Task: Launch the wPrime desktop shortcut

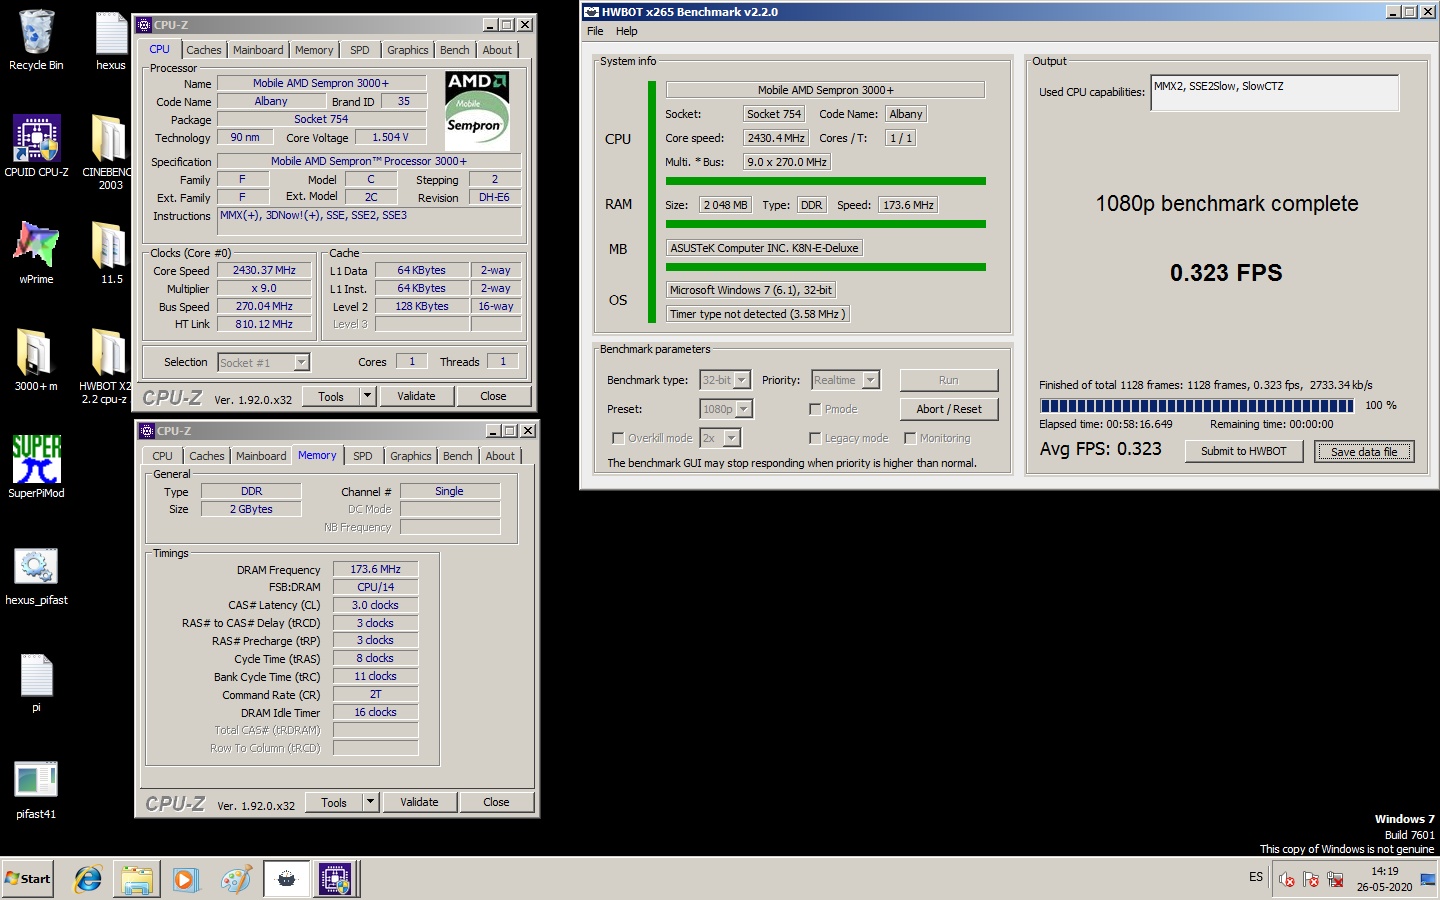Action: 36,253
